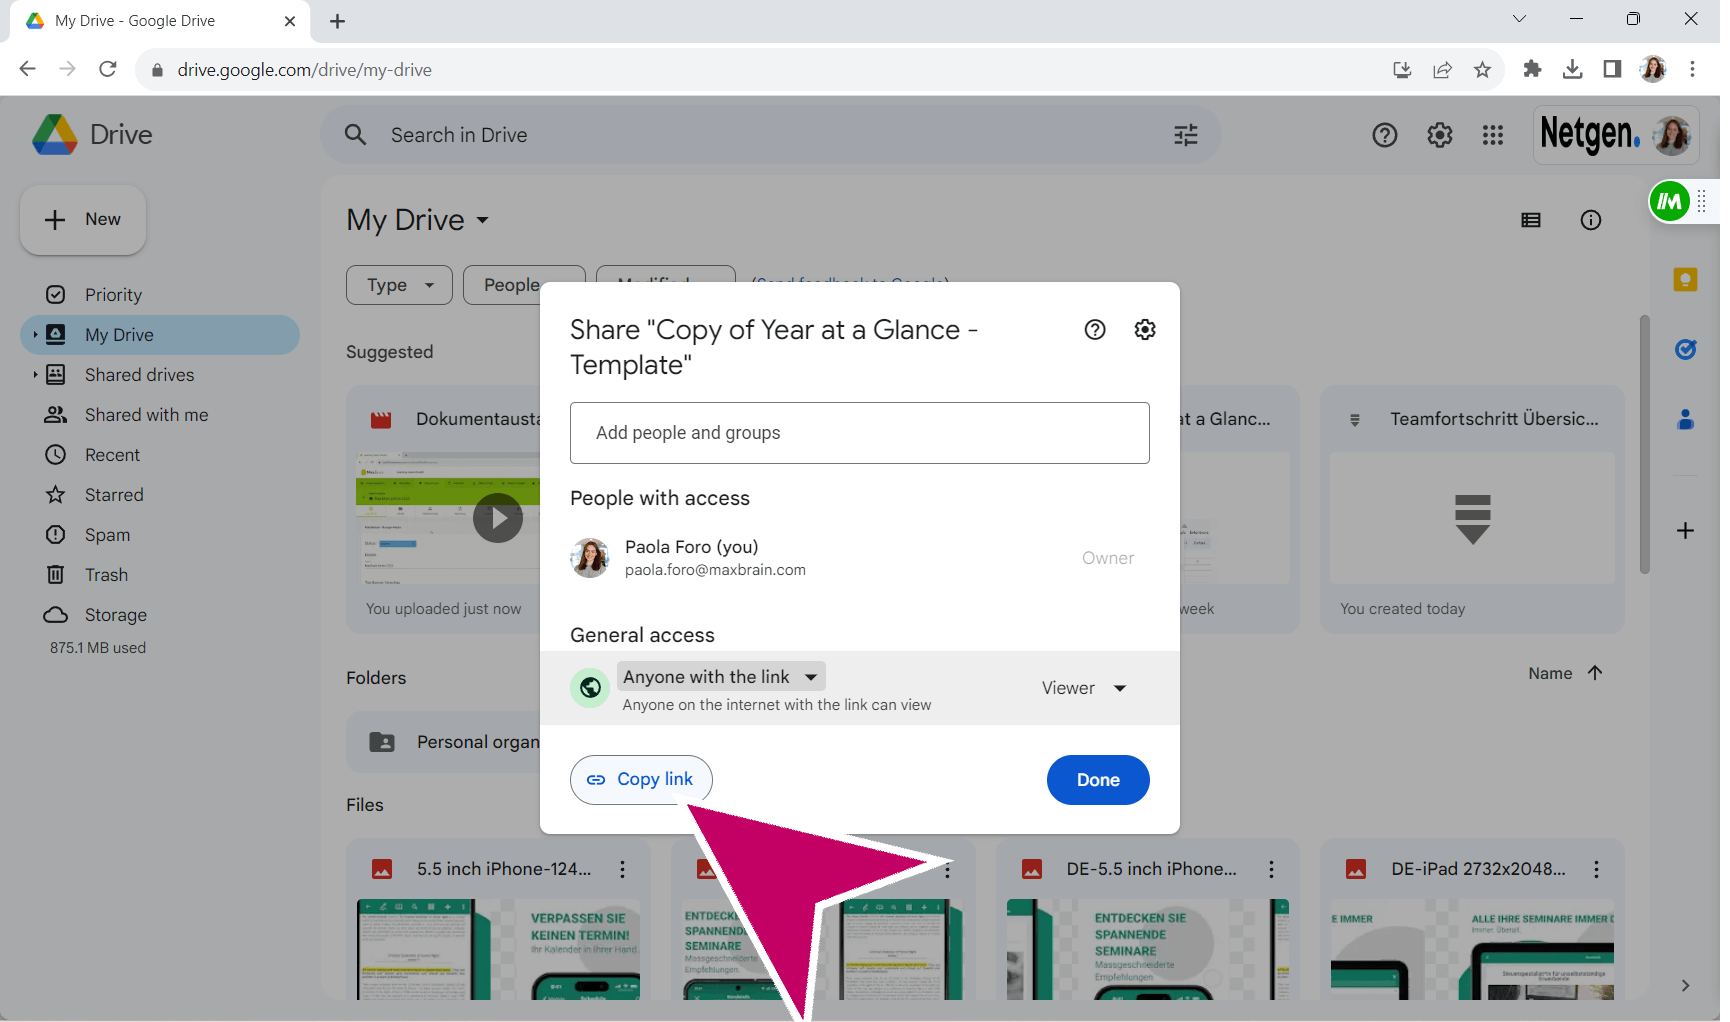Open Drive settings gear
The width and height of the screenshot is (1730, 1022).
[1440, 135]
